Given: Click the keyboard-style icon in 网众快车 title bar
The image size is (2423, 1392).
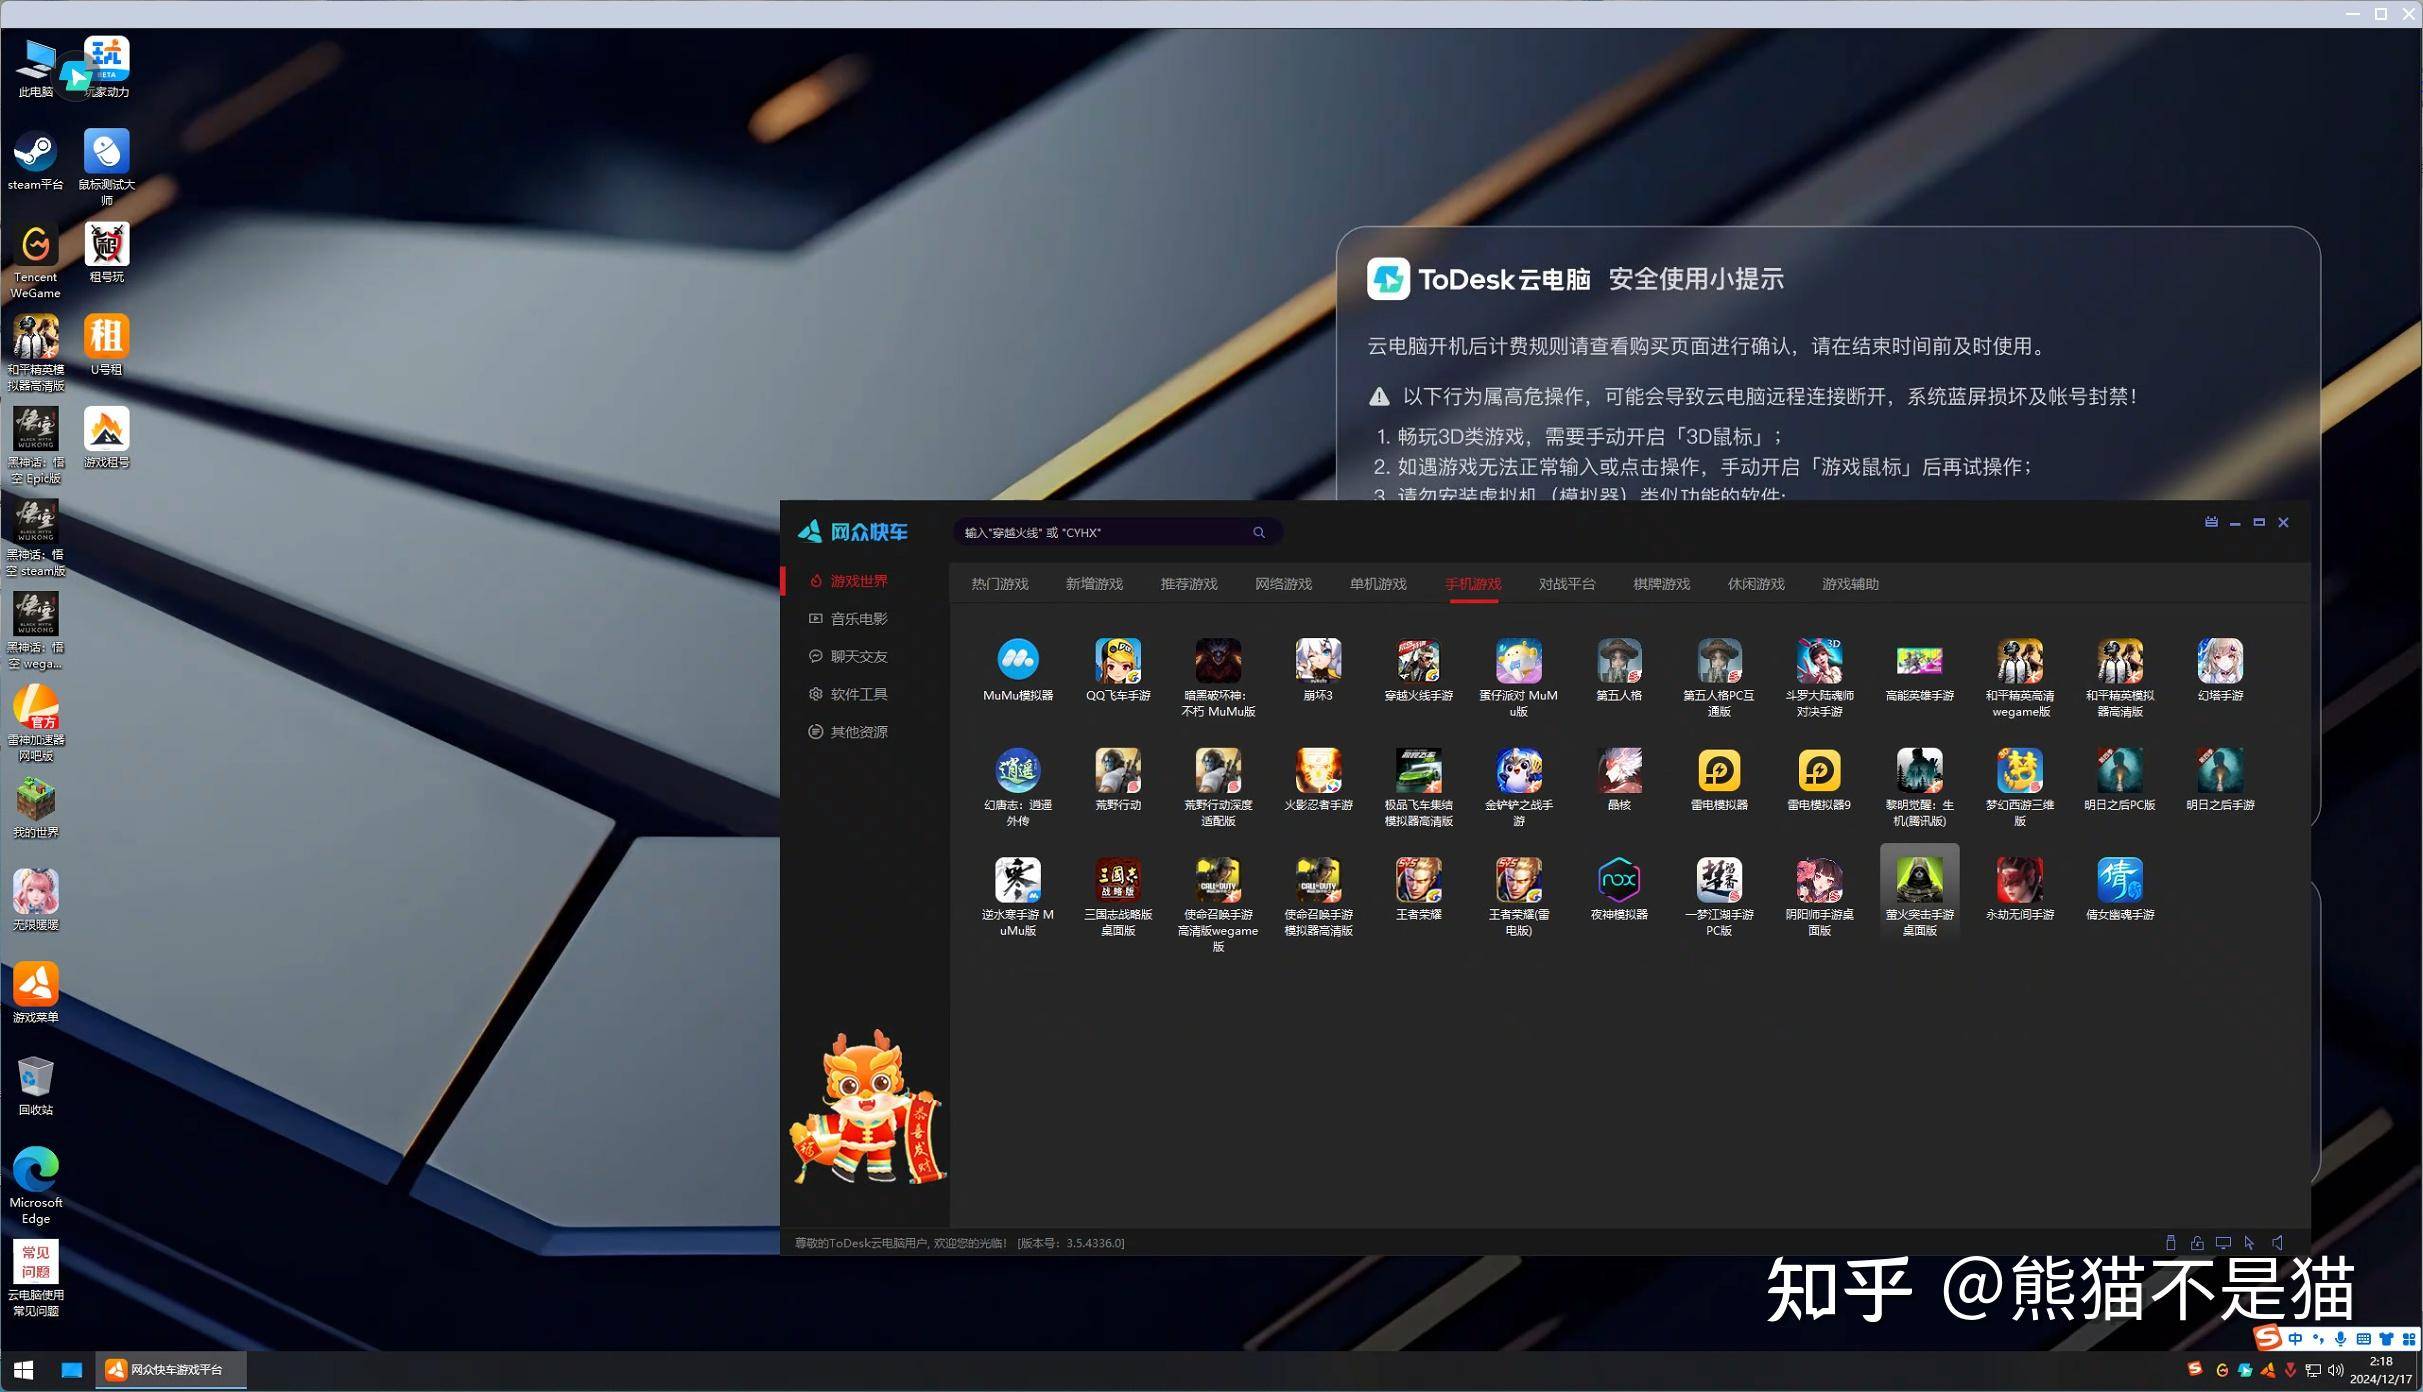Looking at the screenshot, I should pos(2211,522).
